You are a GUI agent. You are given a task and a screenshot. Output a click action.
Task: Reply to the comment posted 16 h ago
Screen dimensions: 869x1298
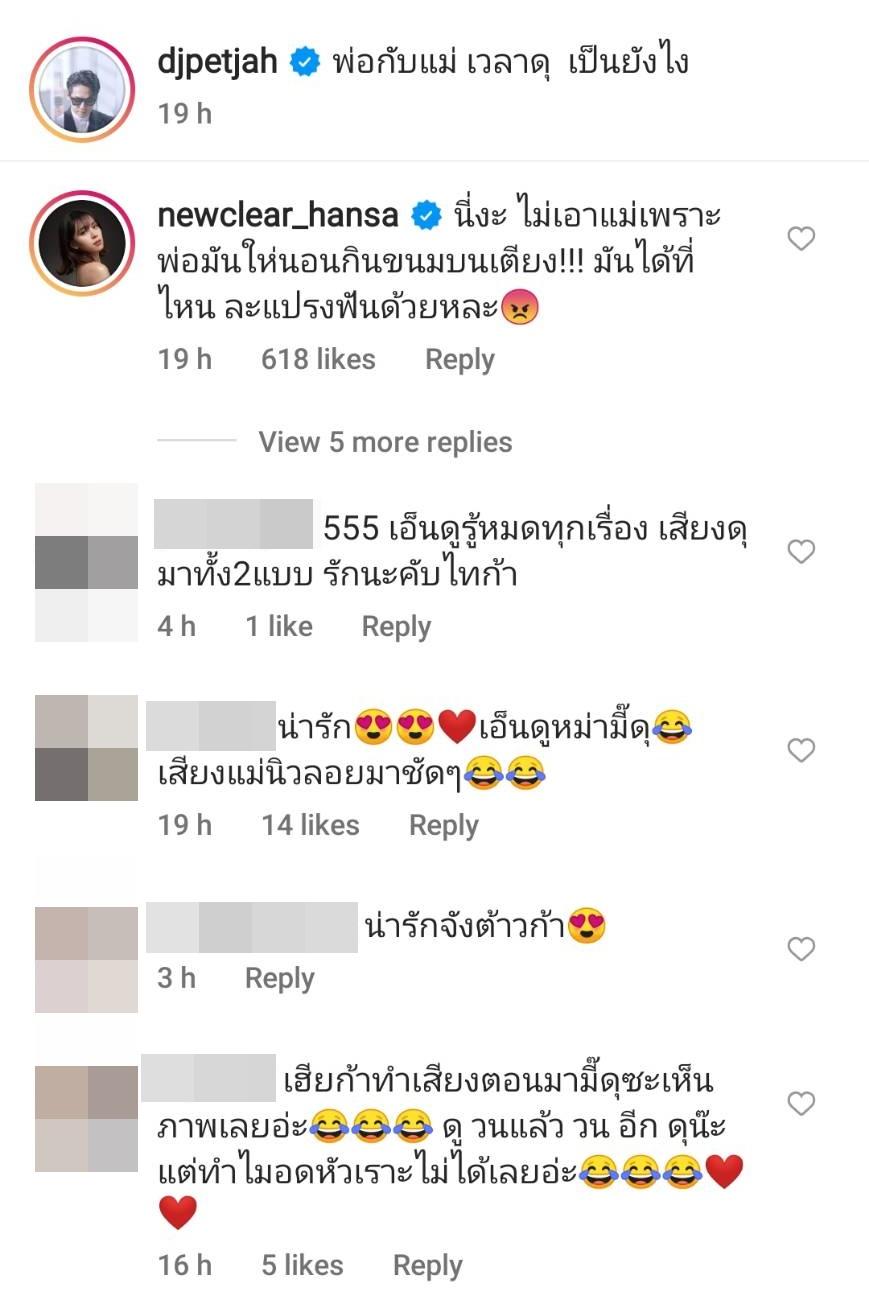coord(428,1265)
